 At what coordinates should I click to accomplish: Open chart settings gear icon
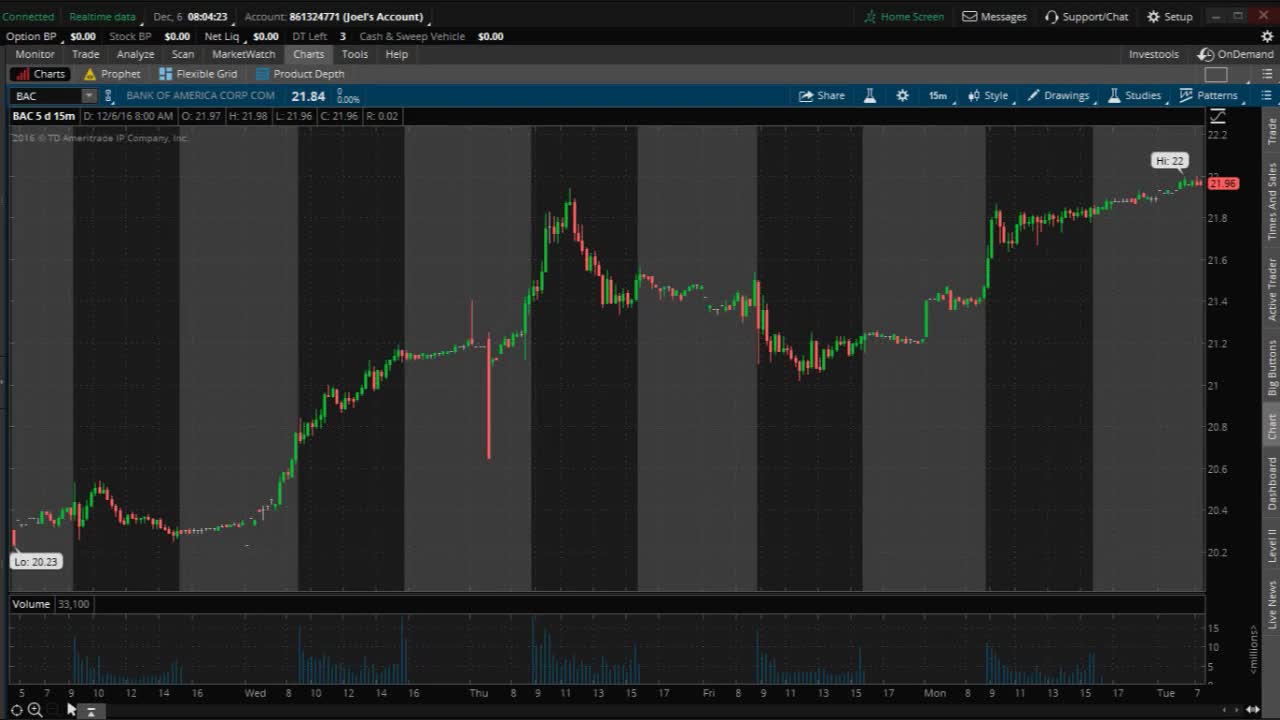[903, 95]
